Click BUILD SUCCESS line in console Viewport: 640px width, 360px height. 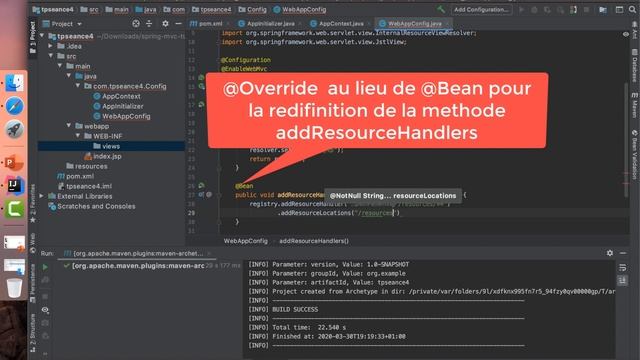click(x=295, y=309)
